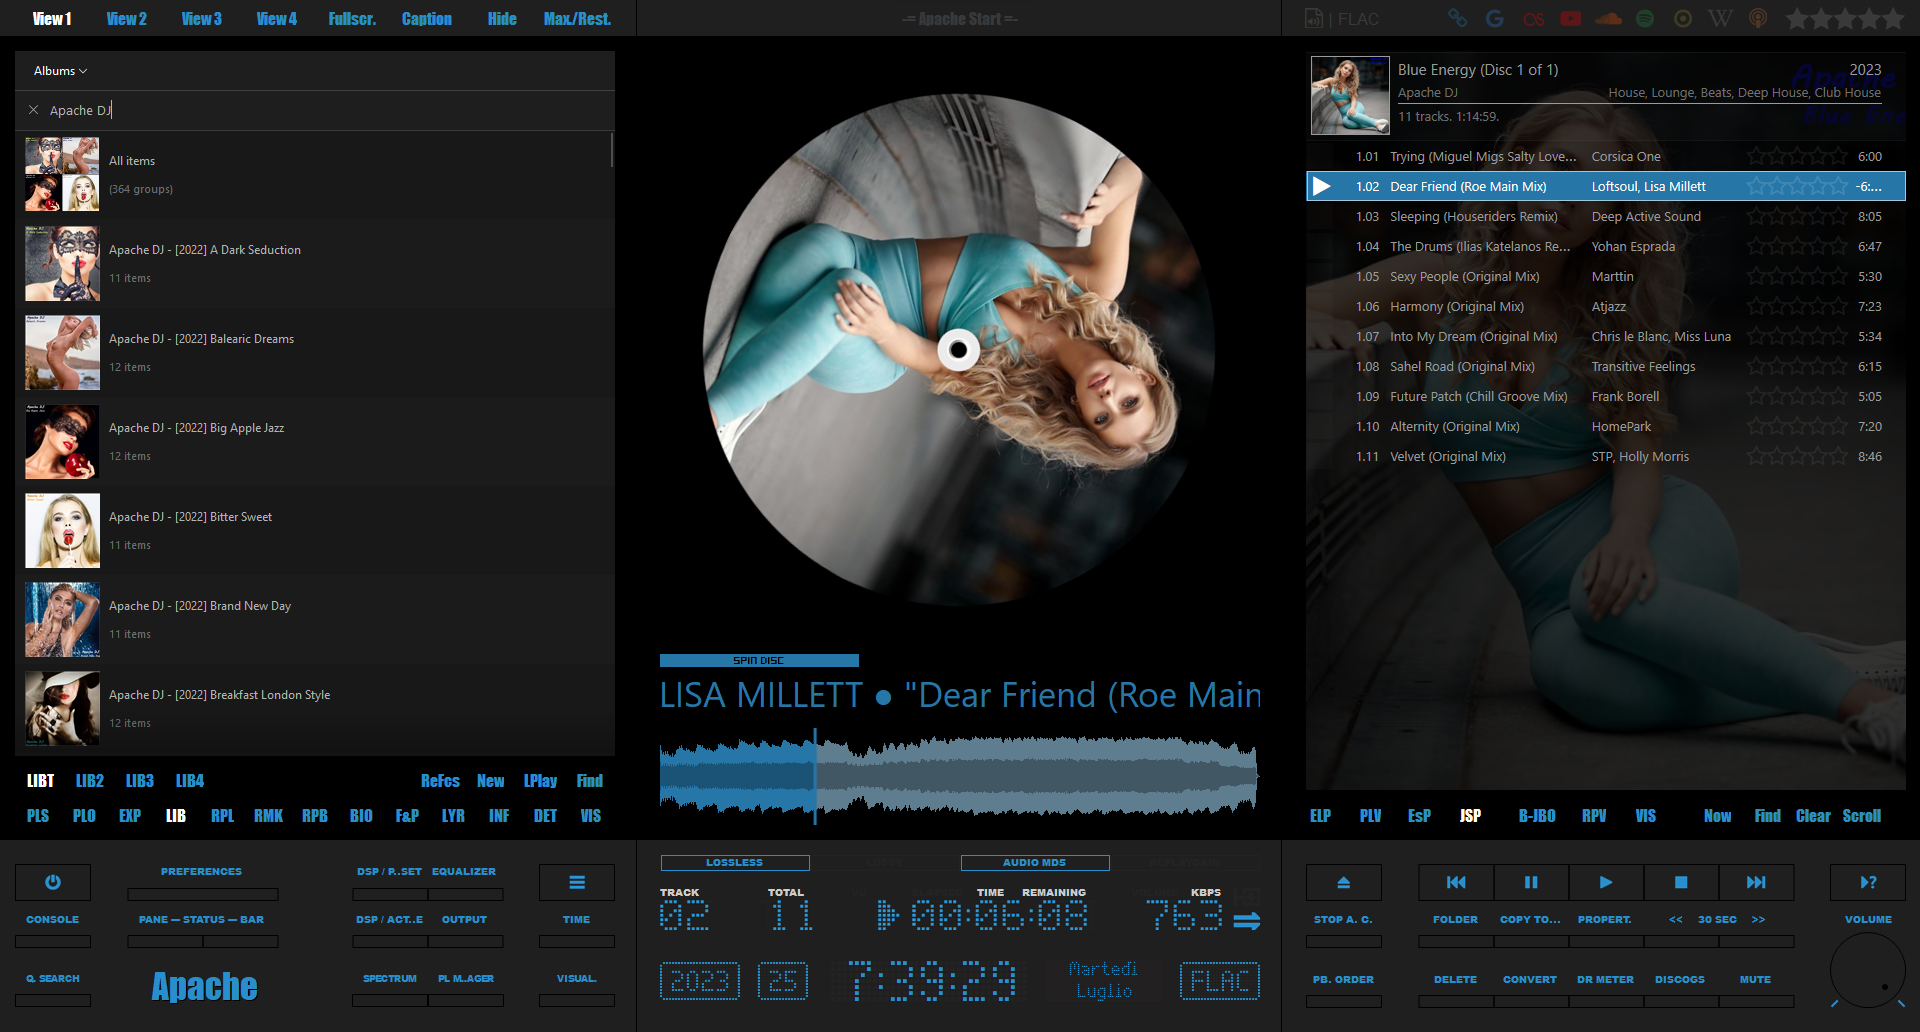Click the Blue Energy album cover thumbnail
Screen dimensions: 1920x1032
pyautogui.click(x=1350, y=95)
